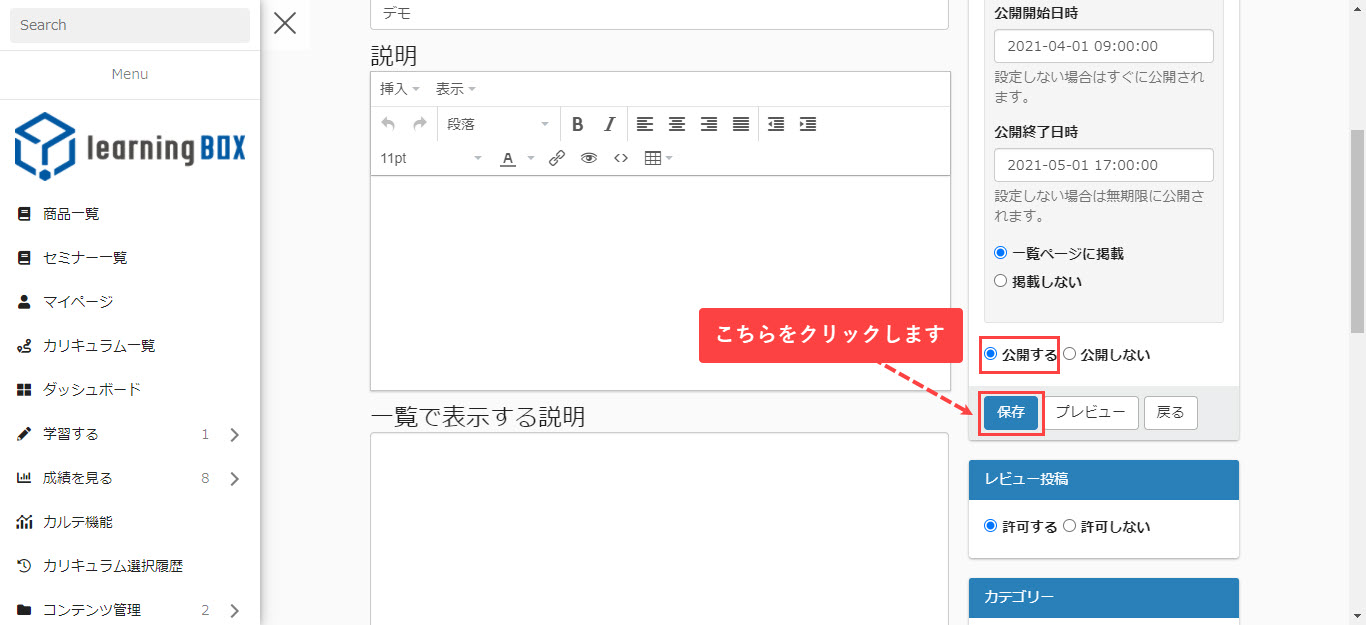Open the 段落 paragraph format dropdown

pos(497,124)
